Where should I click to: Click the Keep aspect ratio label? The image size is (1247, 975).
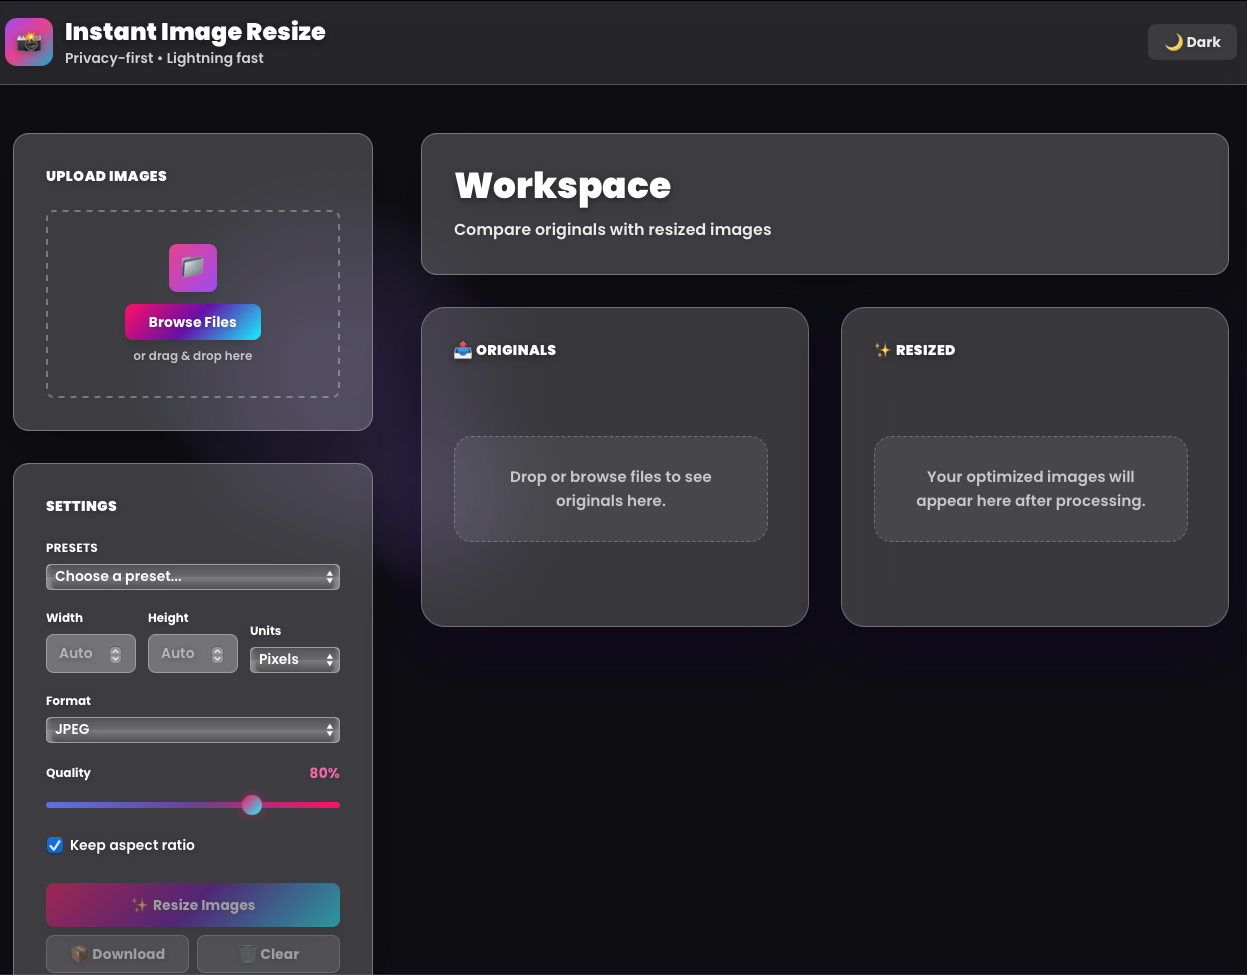point(132,845)
